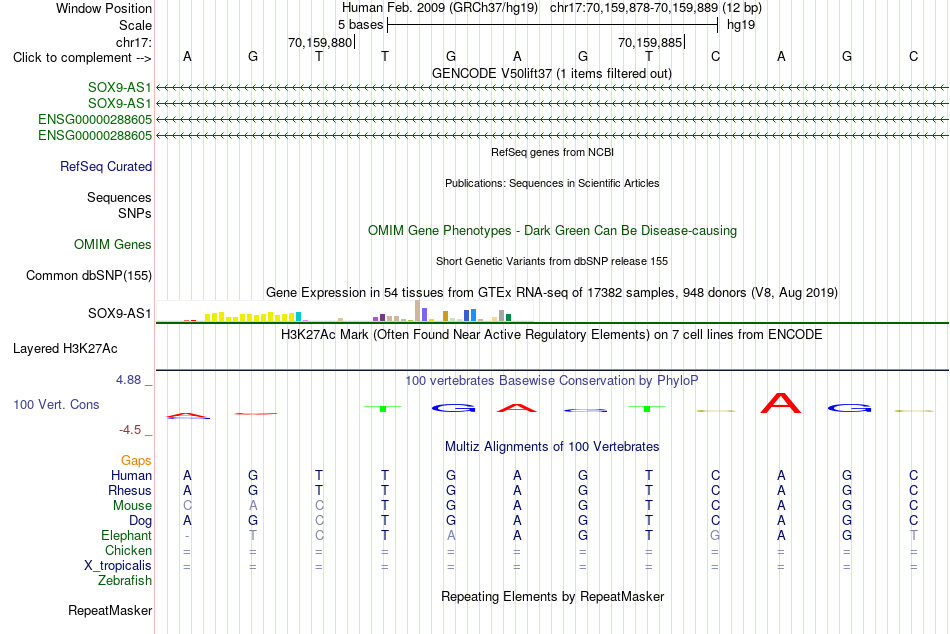
Task: Click the Dog alignment row label
Action: (140, 521)
